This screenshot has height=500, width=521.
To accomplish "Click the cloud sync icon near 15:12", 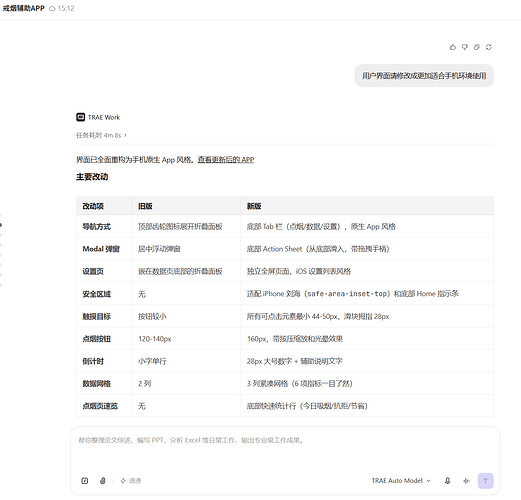I will click(52, 8).
